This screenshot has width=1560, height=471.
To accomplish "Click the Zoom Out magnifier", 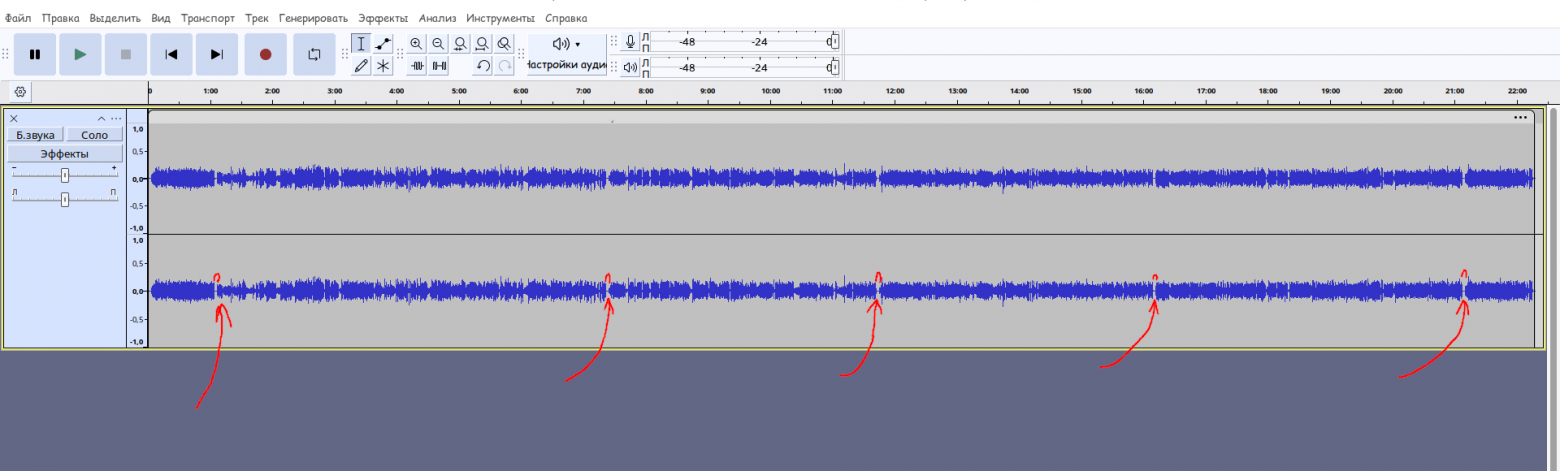I will pos(438,44).
